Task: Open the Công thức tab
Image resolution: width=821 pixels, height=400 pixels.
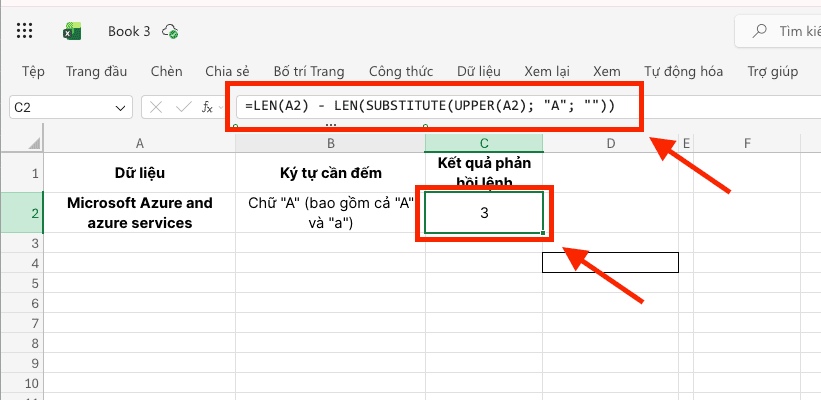Action: (400, 71)
